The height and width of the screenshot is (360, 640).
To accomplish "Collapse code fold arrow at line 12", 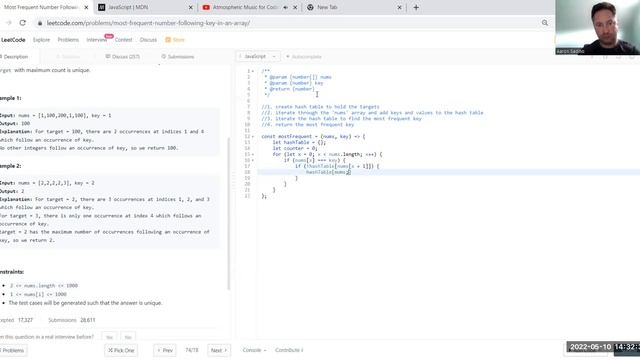I will point(253,136).
